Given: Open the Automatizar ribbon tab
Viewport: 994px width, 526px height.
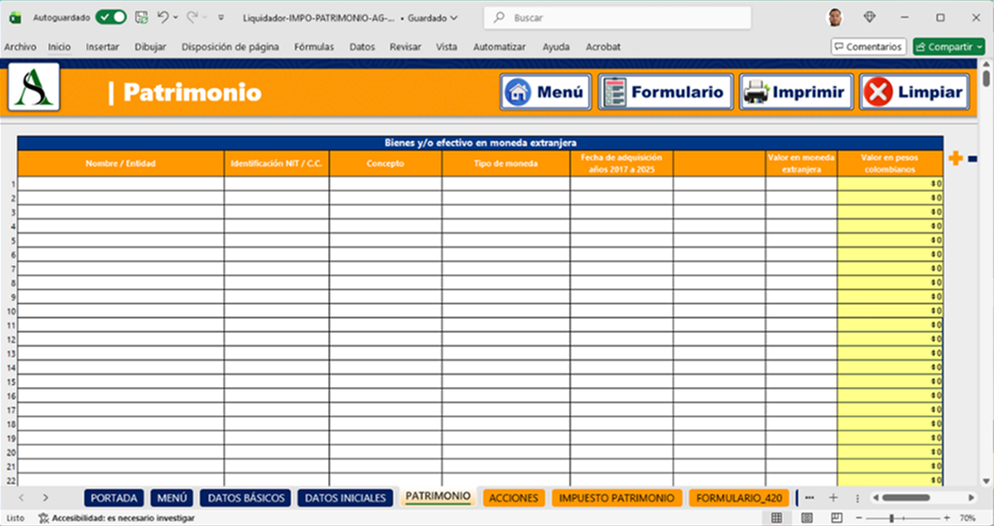Looking at the screenshot, I should click(x=500, y=47).
